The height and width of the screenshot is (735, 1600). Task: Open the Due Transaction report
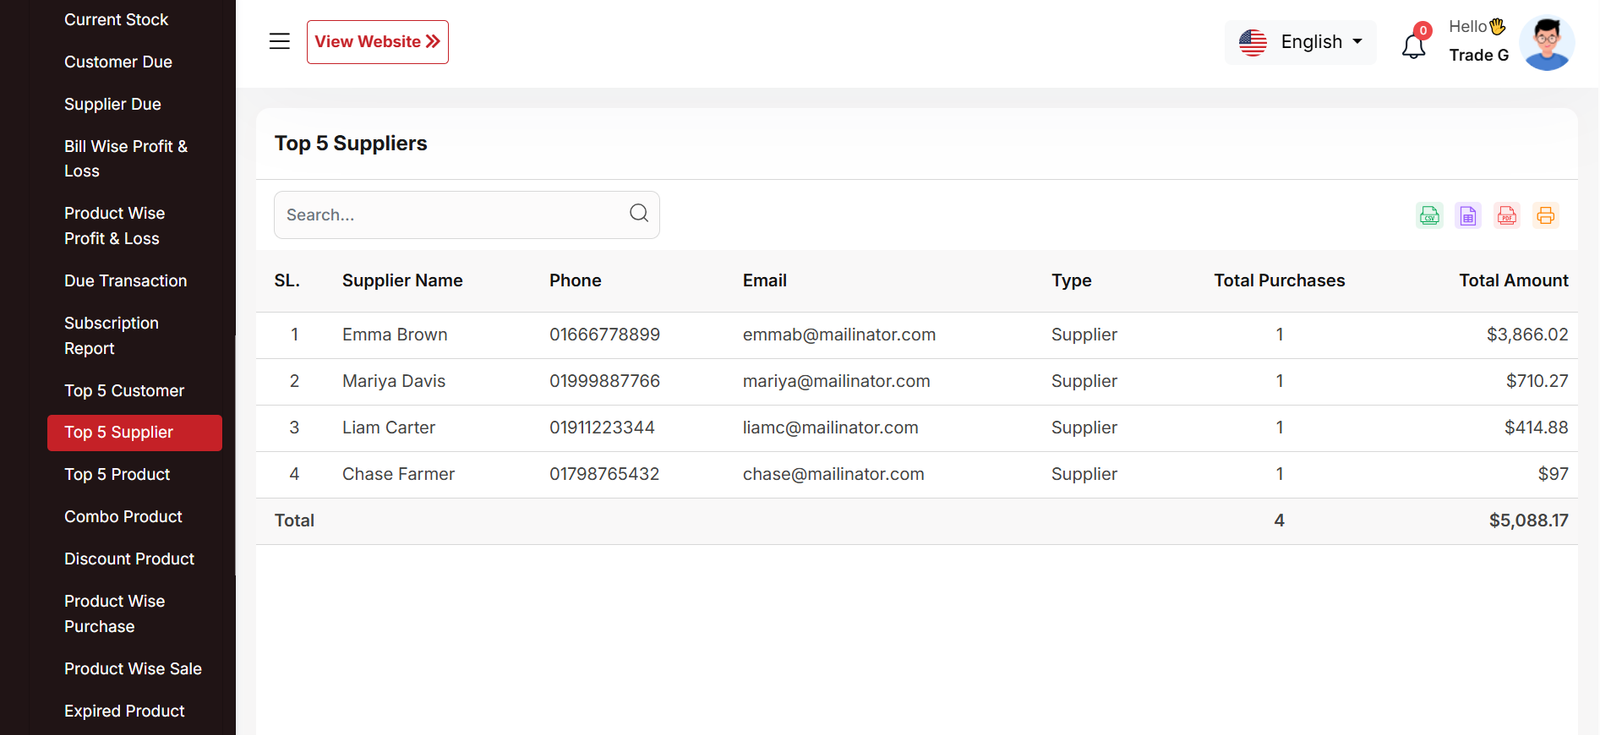tap(125, 281)
